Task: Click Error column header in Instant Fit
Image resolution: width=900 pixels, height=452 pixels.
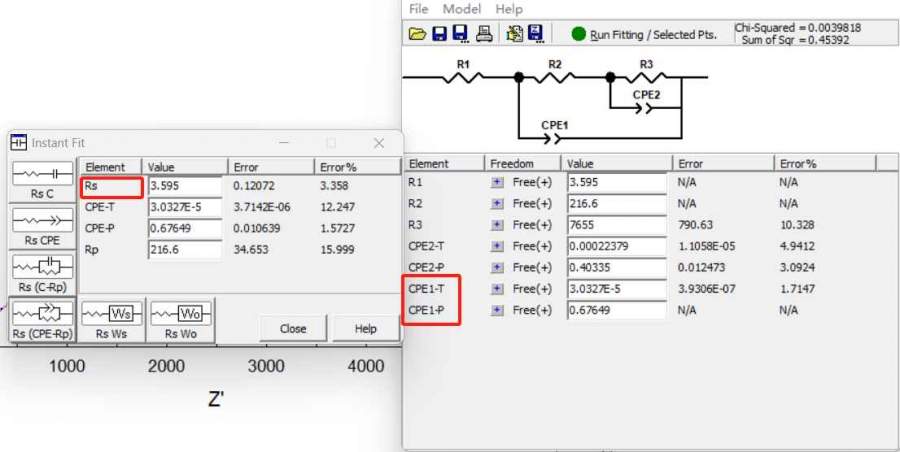Action: (271, 167)
